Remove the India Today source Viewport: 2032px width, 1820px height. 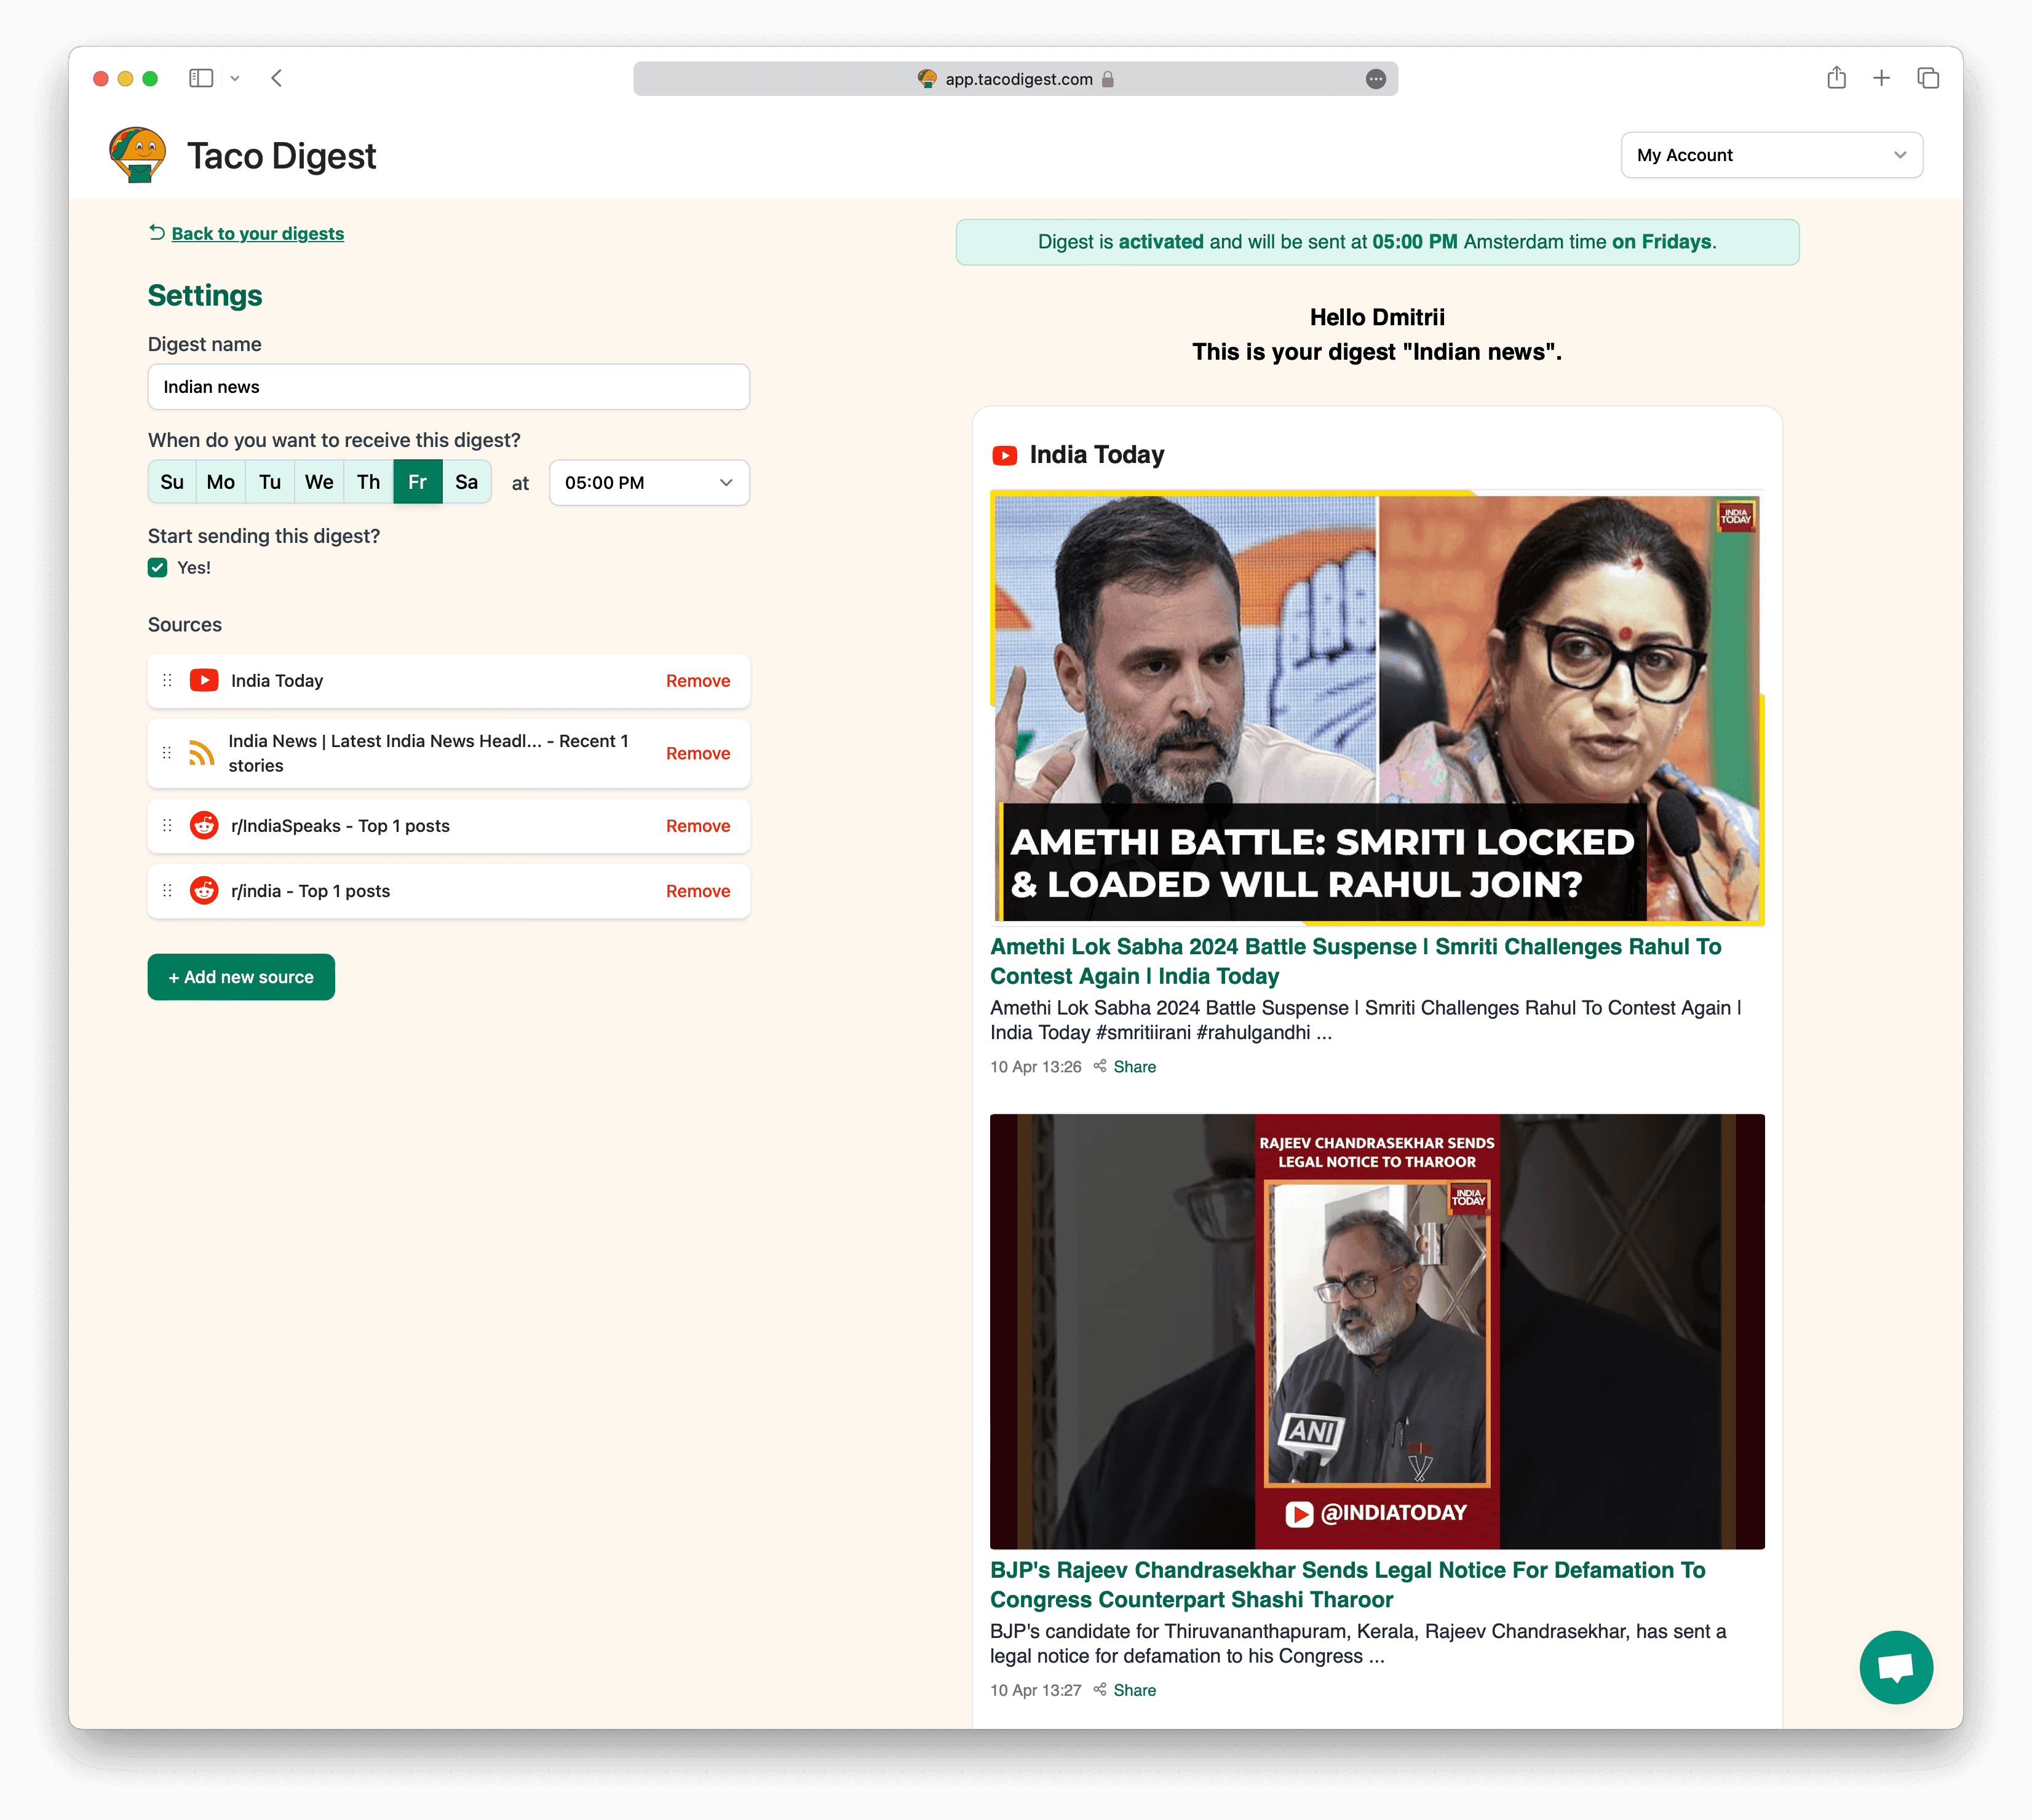(698, 681)
